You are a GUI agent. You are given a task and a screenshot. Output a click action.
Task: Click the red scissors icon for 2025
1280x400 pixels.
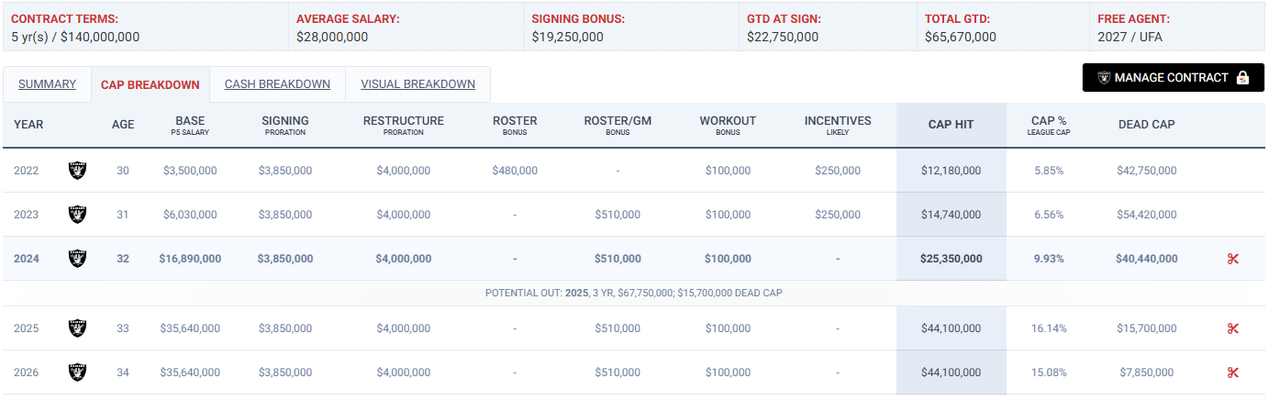click(x=1232, y=329)
